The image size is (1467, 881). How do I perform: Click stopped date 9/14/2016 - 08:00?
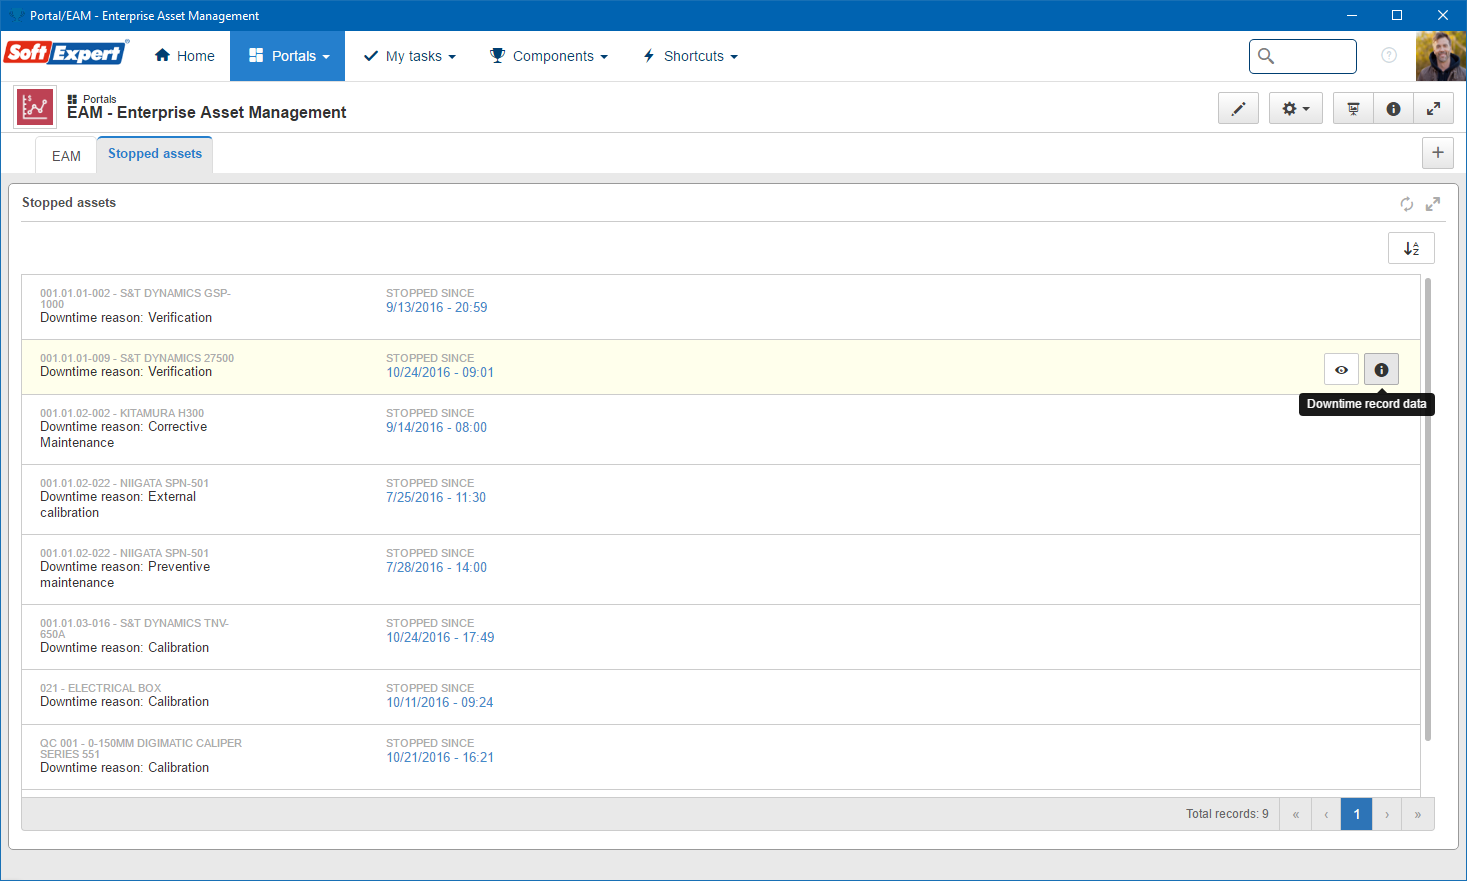point(437,428)
